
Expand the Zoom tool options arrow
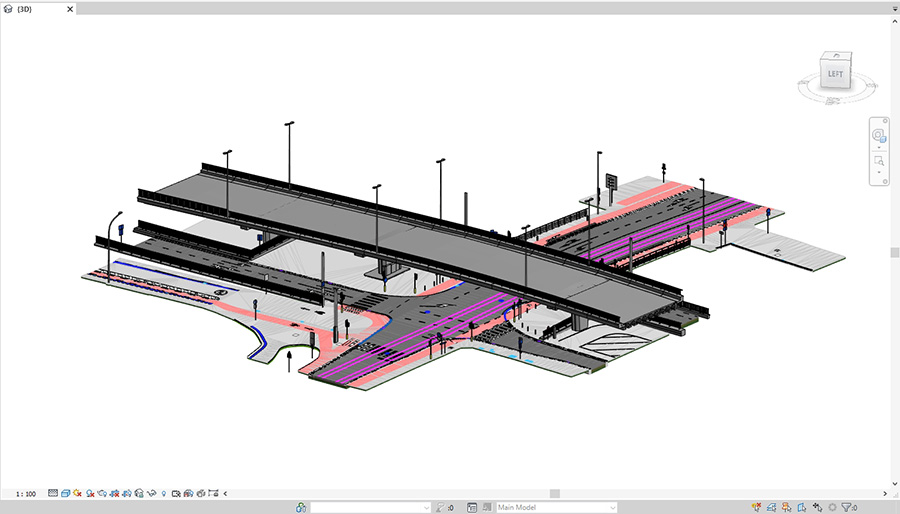point(879,173)
